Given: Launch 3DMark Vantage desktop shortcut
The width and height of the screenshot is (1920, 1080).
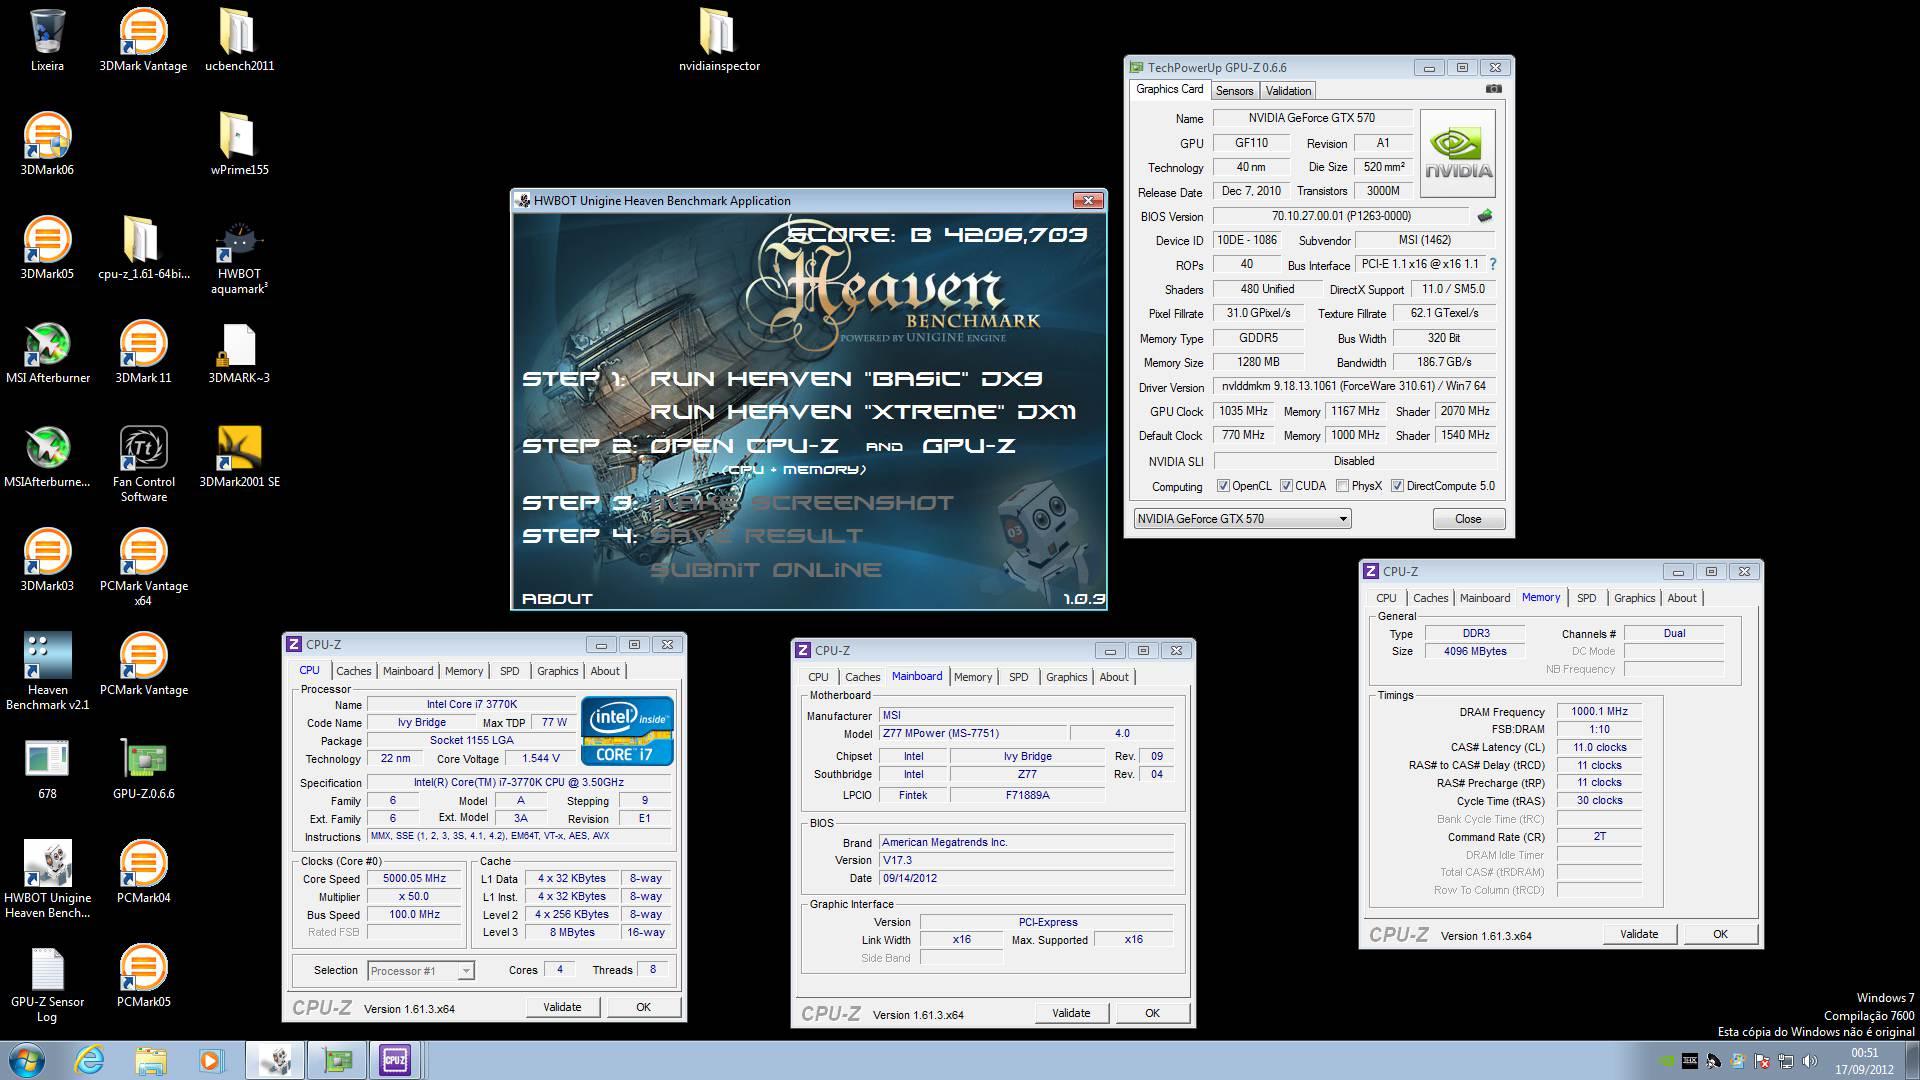Looking at the screenshot, I should pyautogui.click(x=143, y=40).
